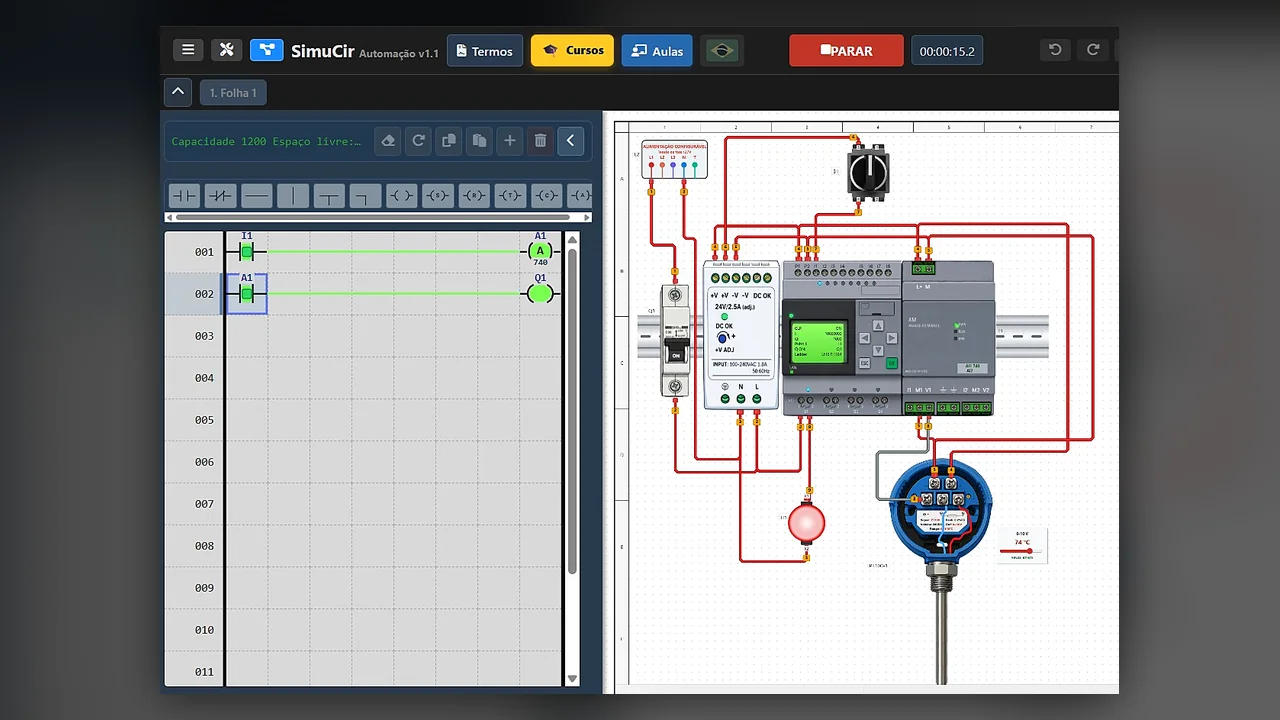Image resolution: width=1280 pixels, height=720 pixels.
Task: Stop the simulation with PARAR
Action: pos(846,51)
